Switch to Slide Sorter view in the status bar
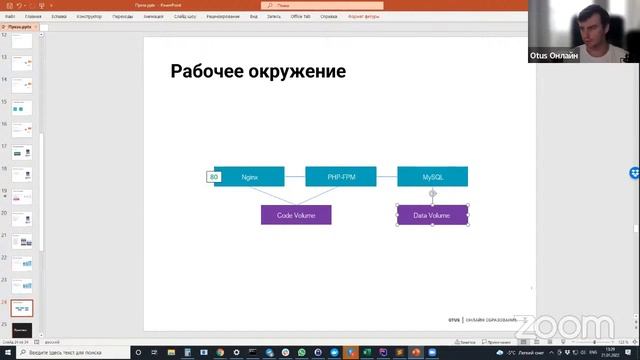640x360 pixels. coord(537,342)
